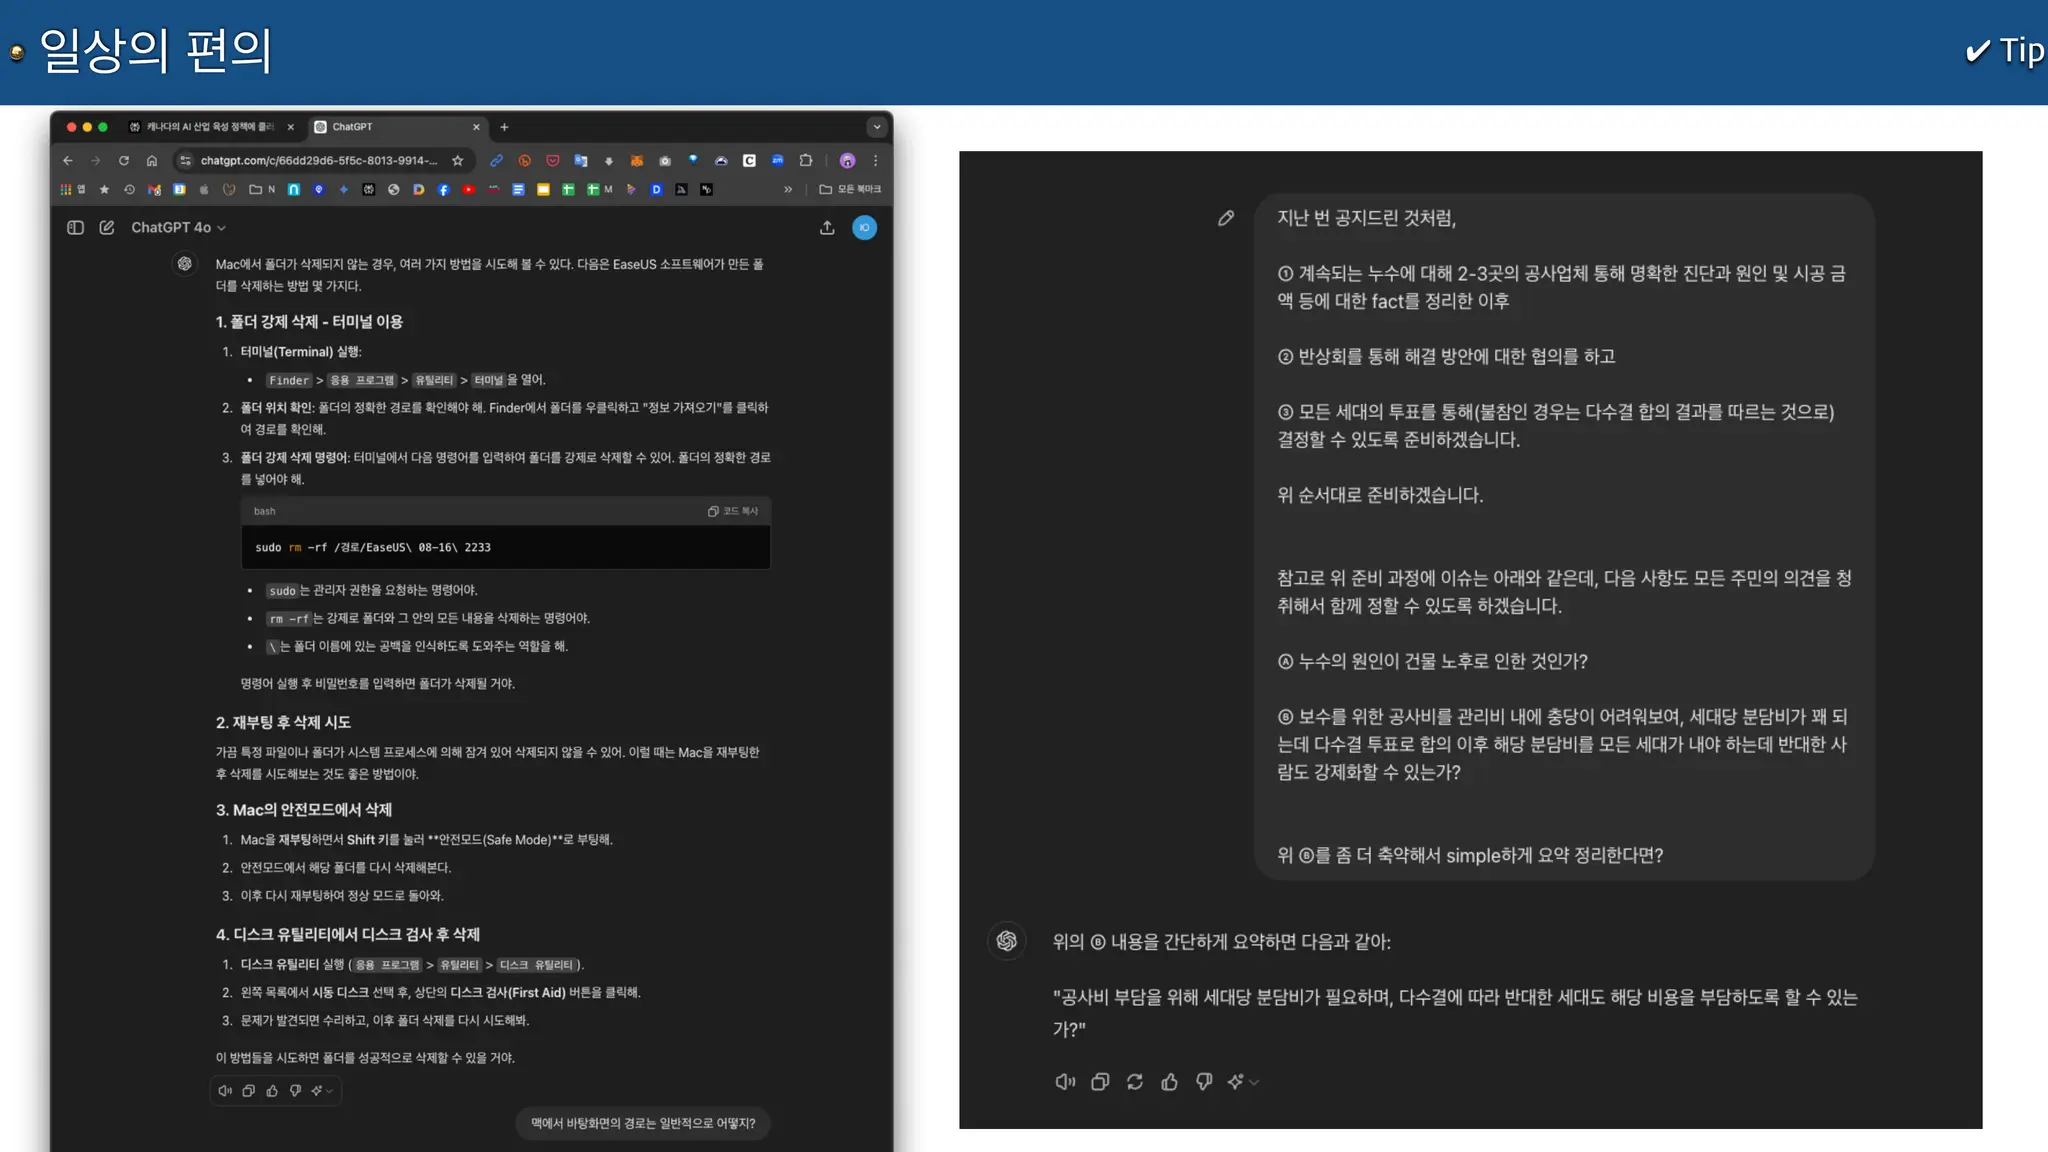Viewport: 2048px width, 1152px height.
Task: Show hidden bookmarks with double chevron
Action: (x=788, y=189)
